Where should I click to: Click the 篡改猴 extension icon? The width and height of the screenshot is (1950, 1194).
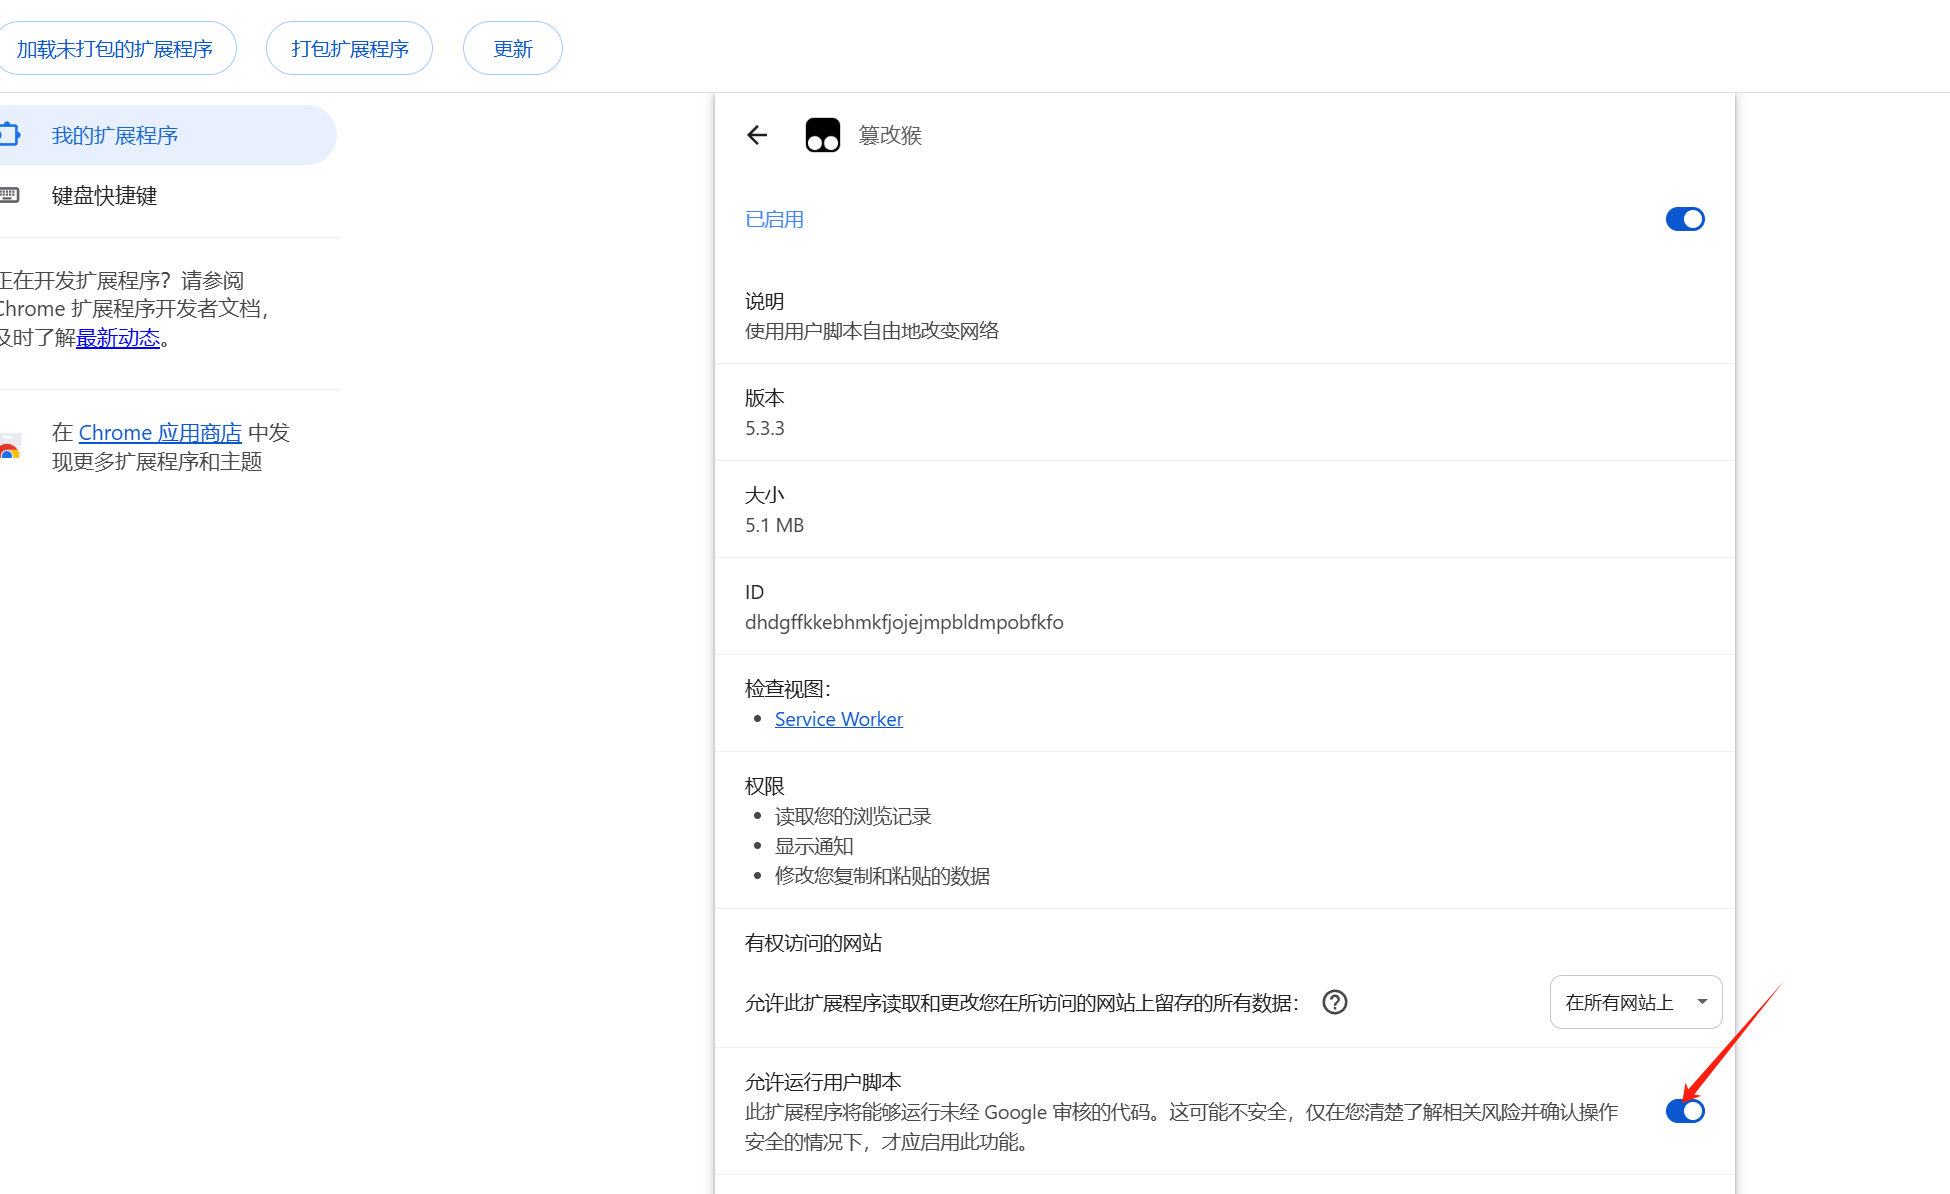coord(822,134)
